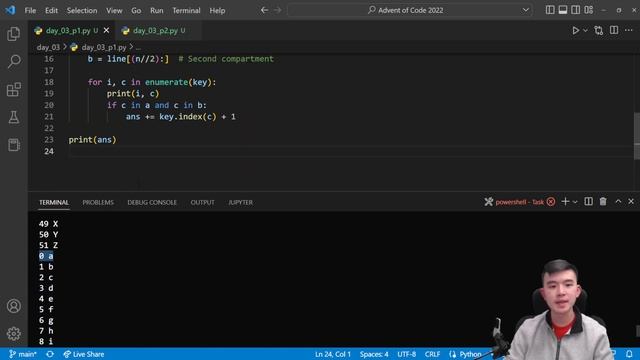This screenshot has height=360, width=640.
Task: Run Python file with play button
Action: point(576,31)
